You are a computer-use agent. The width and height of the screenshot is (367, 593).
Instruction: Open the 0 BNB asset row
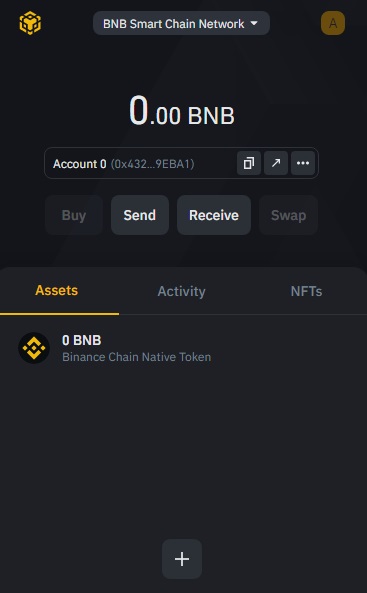coord(184,348)
